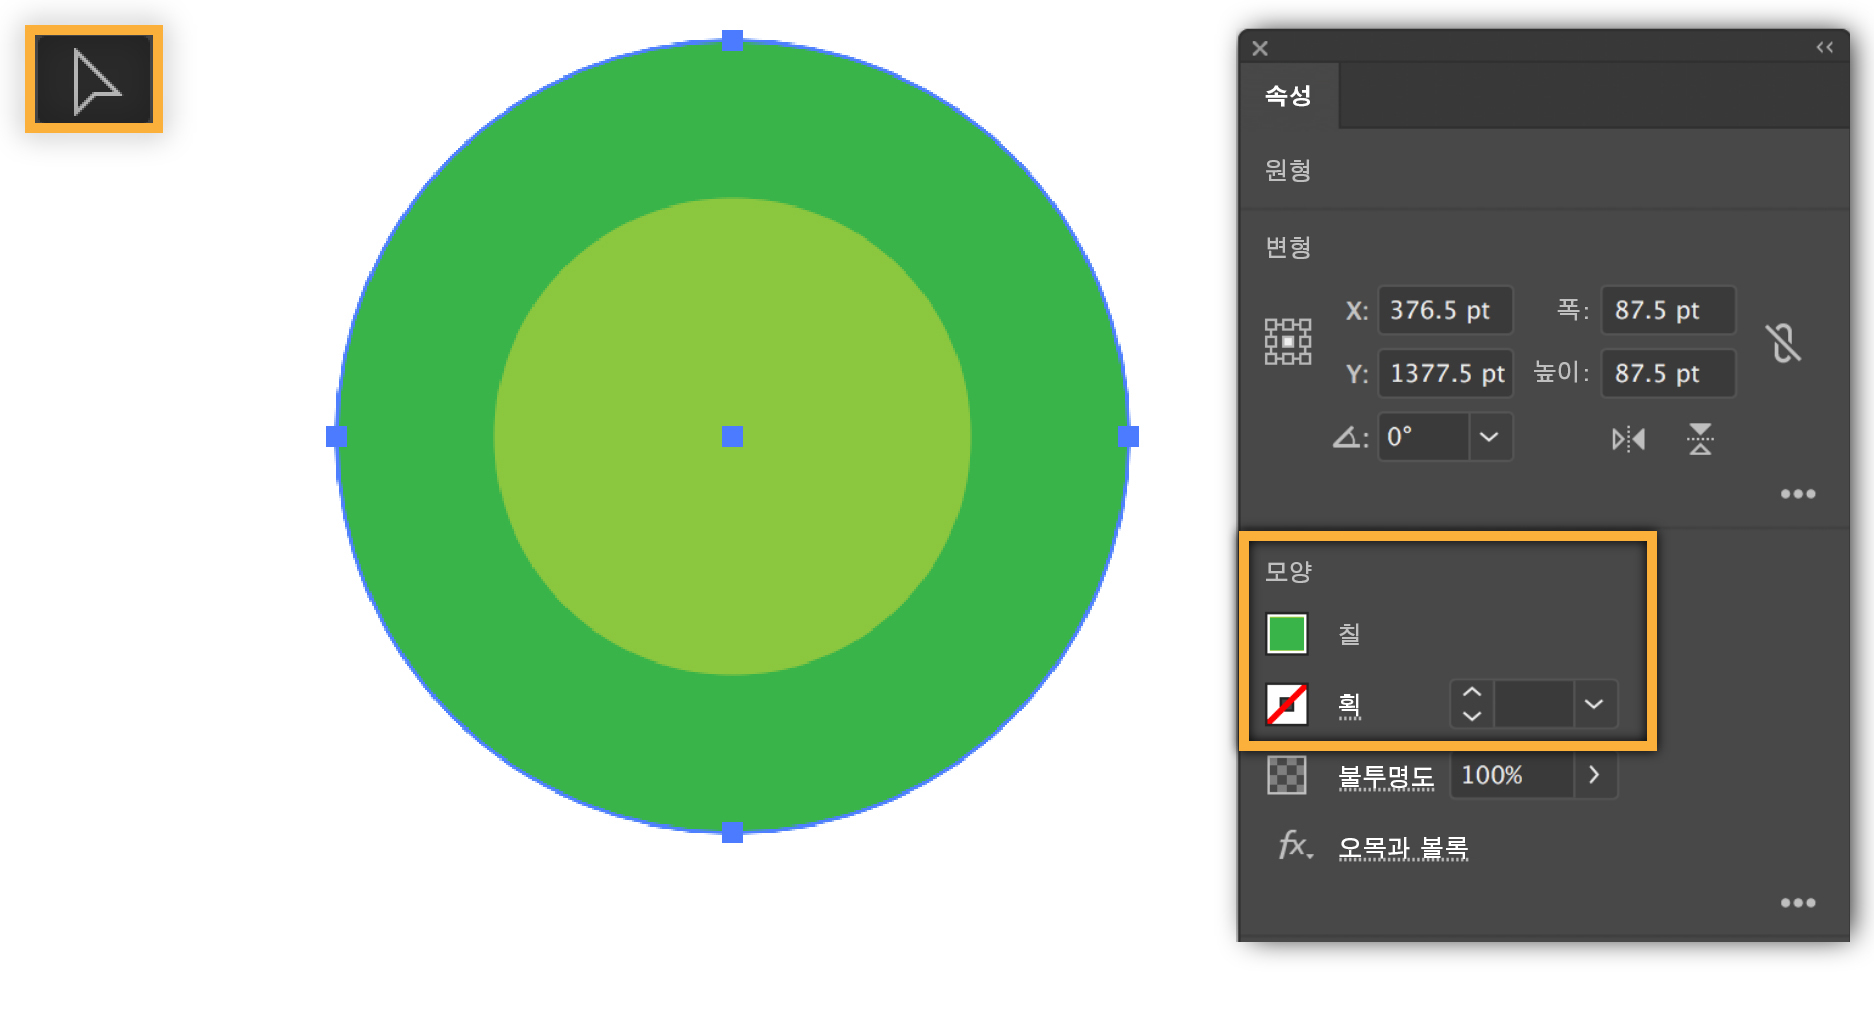Click the top anchor point
This screenshot has width=1874, height=1014.
coord(732,41)
